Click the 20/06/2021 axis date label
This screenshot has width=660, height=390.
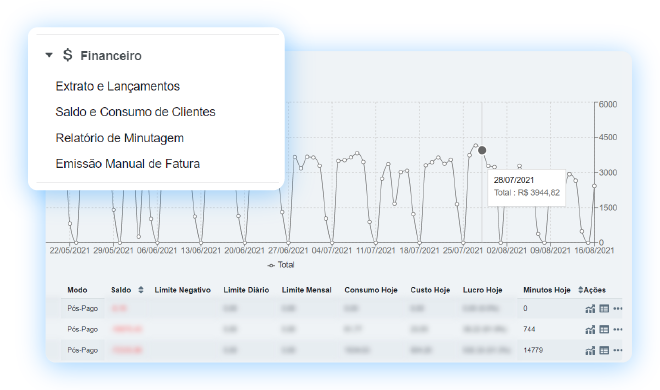245,250
